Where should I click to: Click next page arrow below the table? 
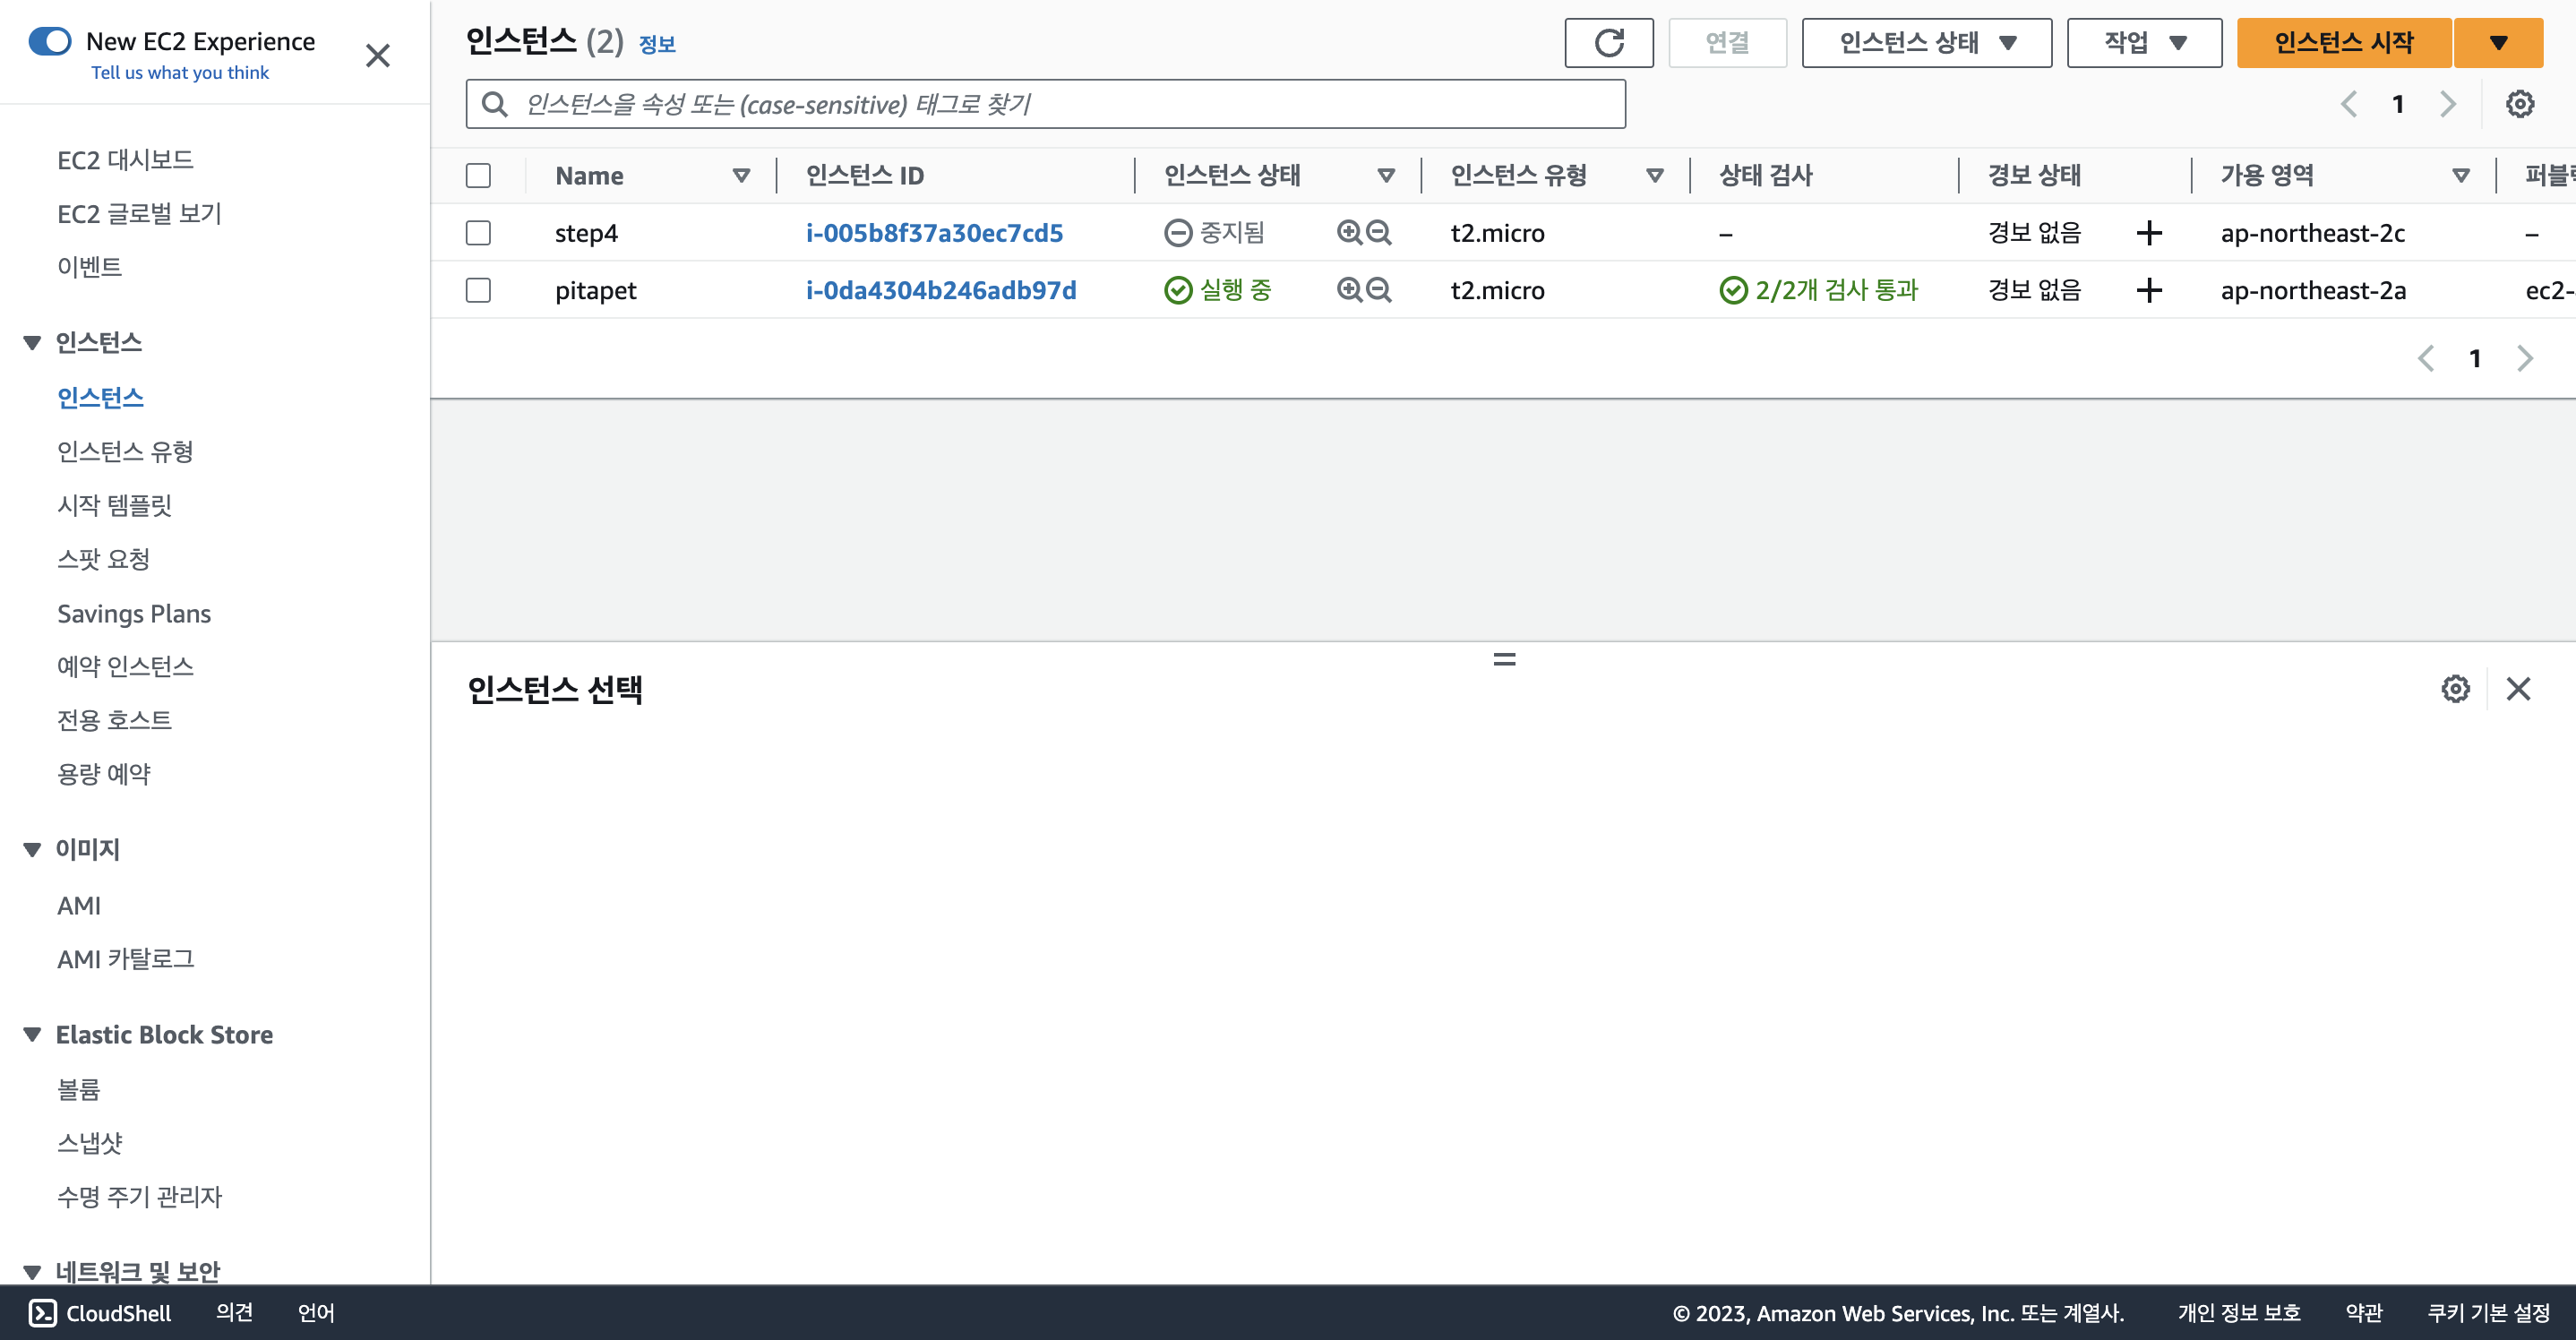click(x=2524, y=359)
